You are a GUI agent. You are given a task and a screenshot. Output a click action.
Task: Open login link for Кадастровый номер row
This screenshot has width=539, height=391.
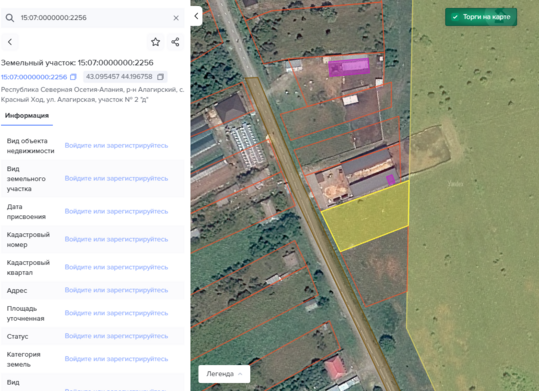click(116, 239)
